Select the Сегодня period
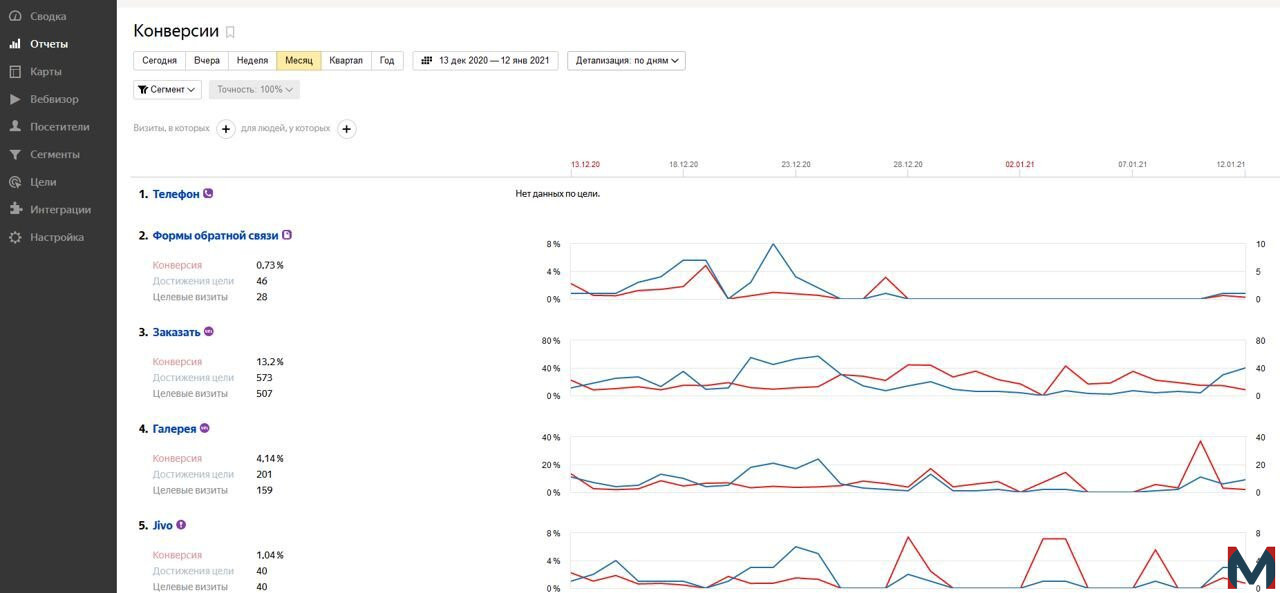 click(160, 60)
